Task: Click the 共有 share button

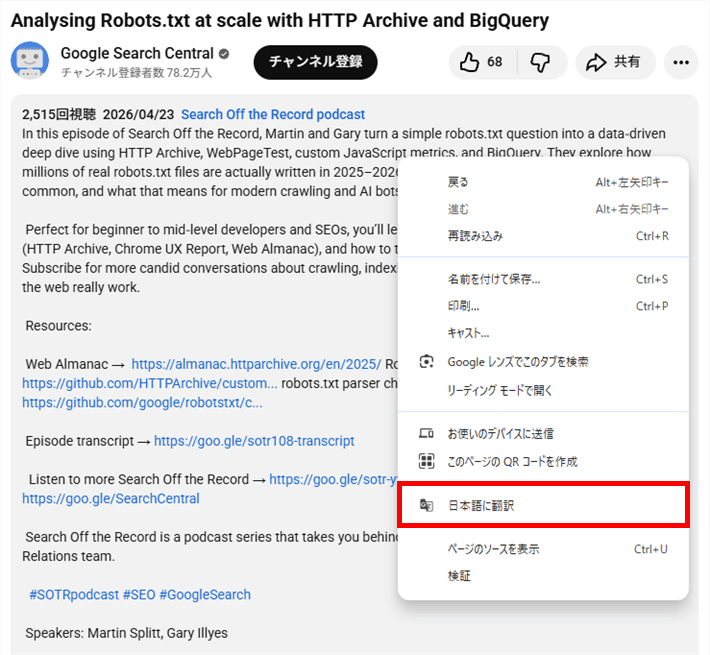Action: tap(615, 62)
